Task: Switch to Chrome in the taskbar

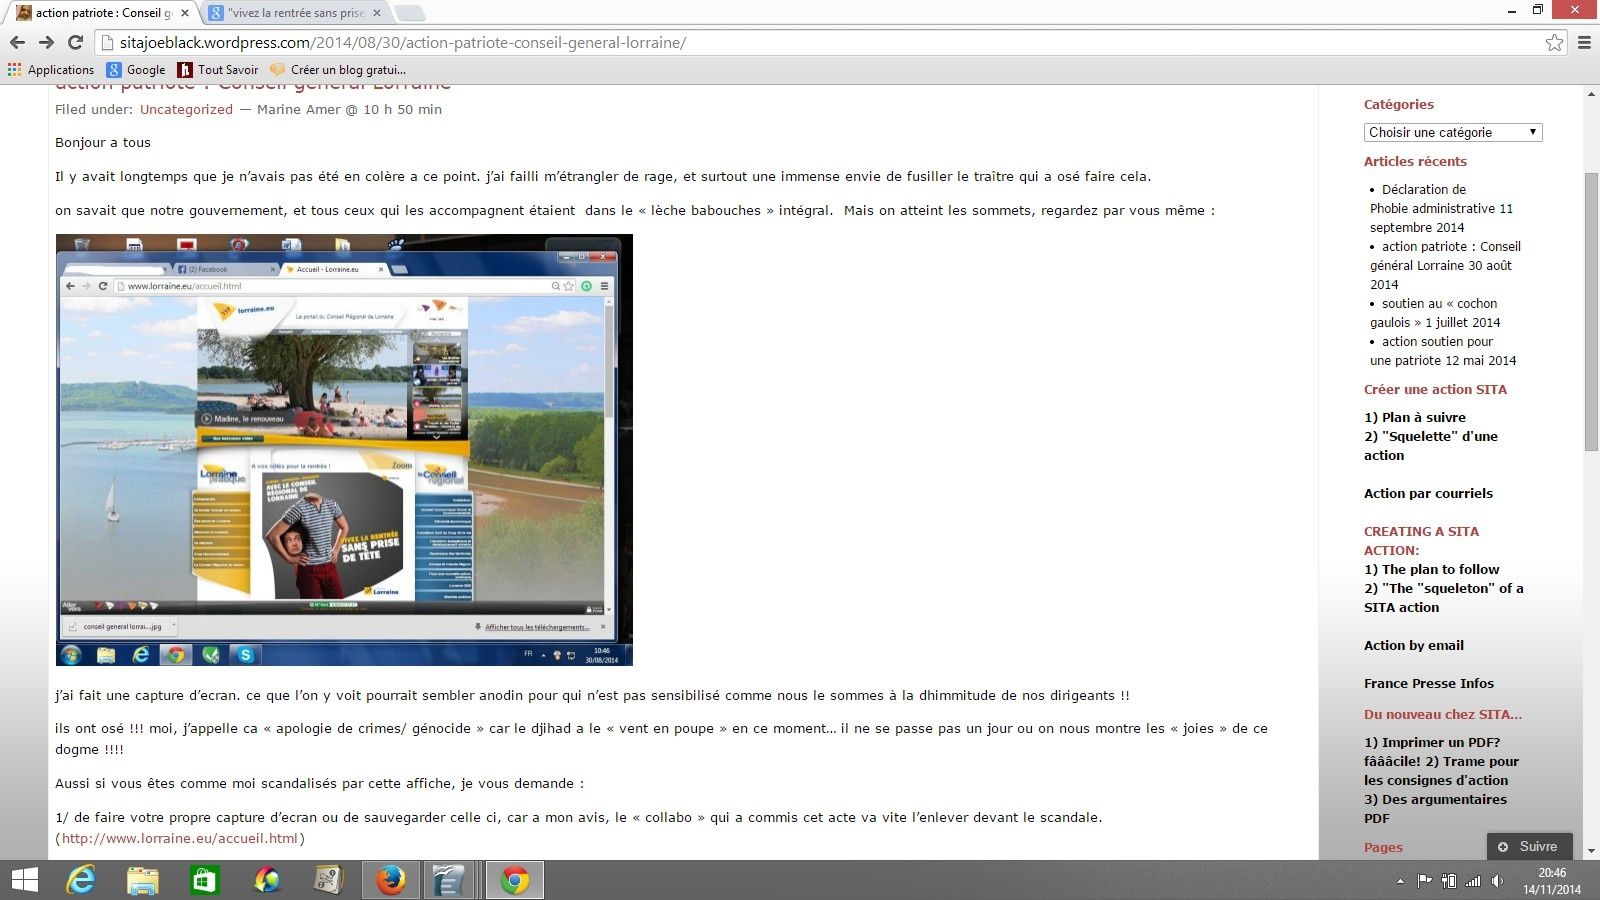Action: pyautogui.click(x=514, y=880)
